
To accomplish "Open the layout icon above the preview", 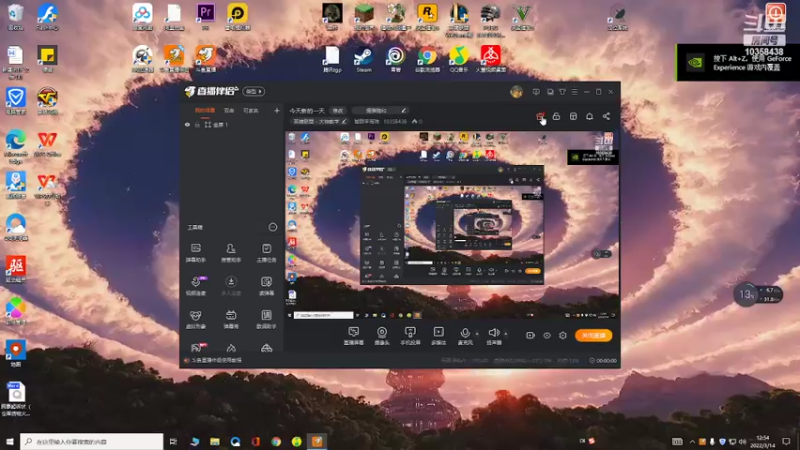I will [573, 117].
